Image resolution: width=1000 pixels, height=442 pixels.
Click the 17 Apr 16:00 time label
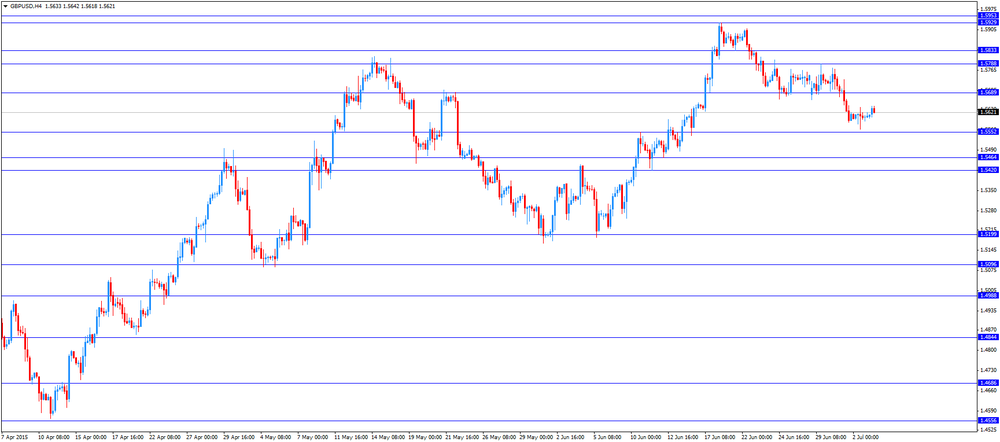click(128, 438)
